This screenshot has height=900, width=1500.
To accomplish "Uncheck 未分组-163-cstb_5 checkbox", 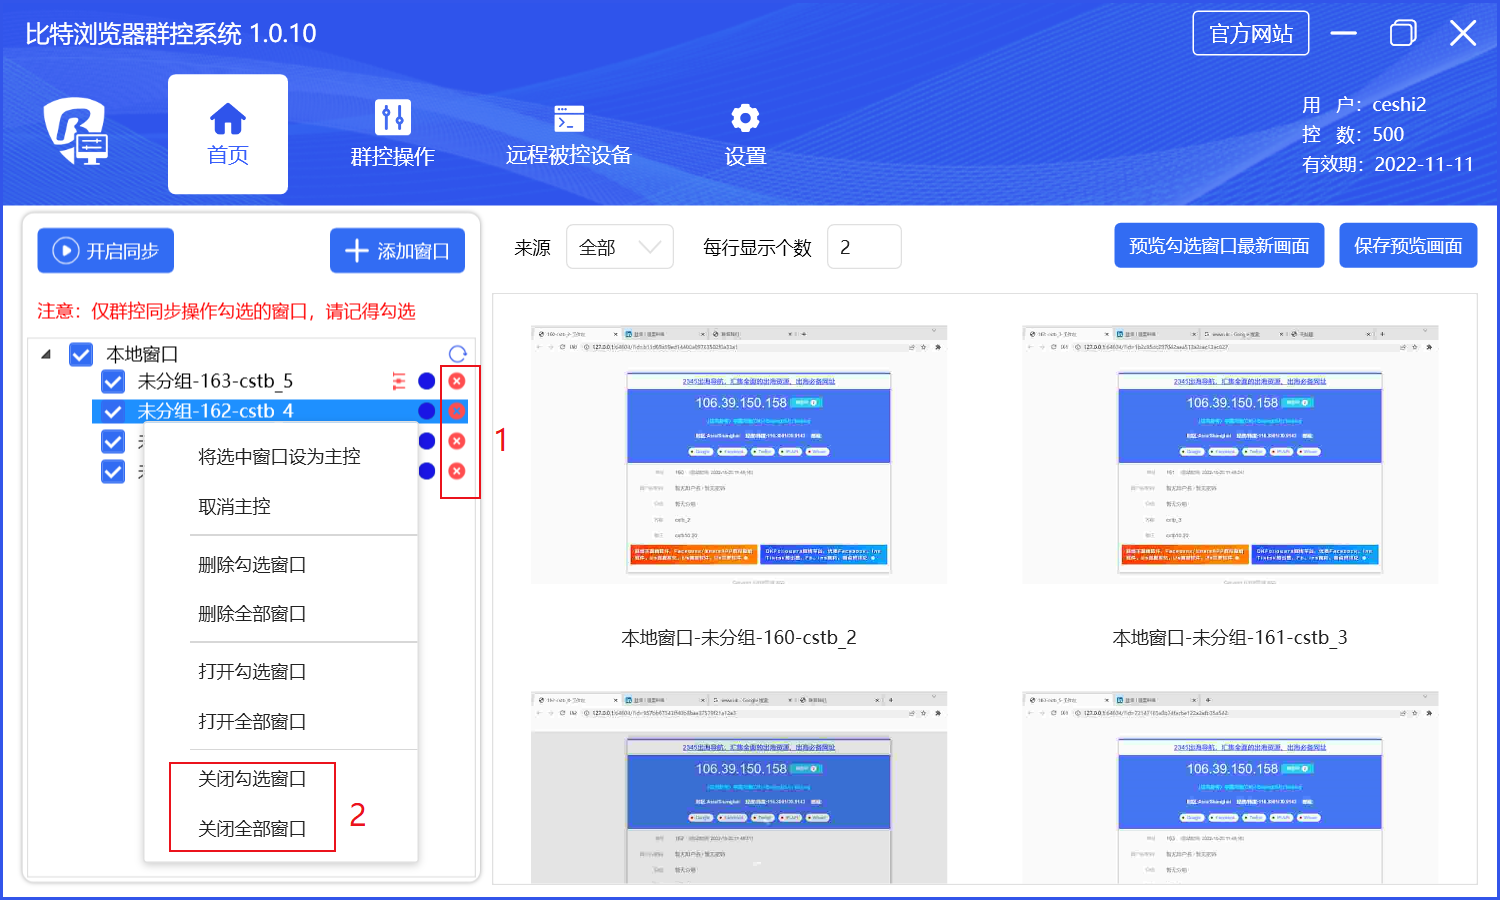I will [113, 381].
